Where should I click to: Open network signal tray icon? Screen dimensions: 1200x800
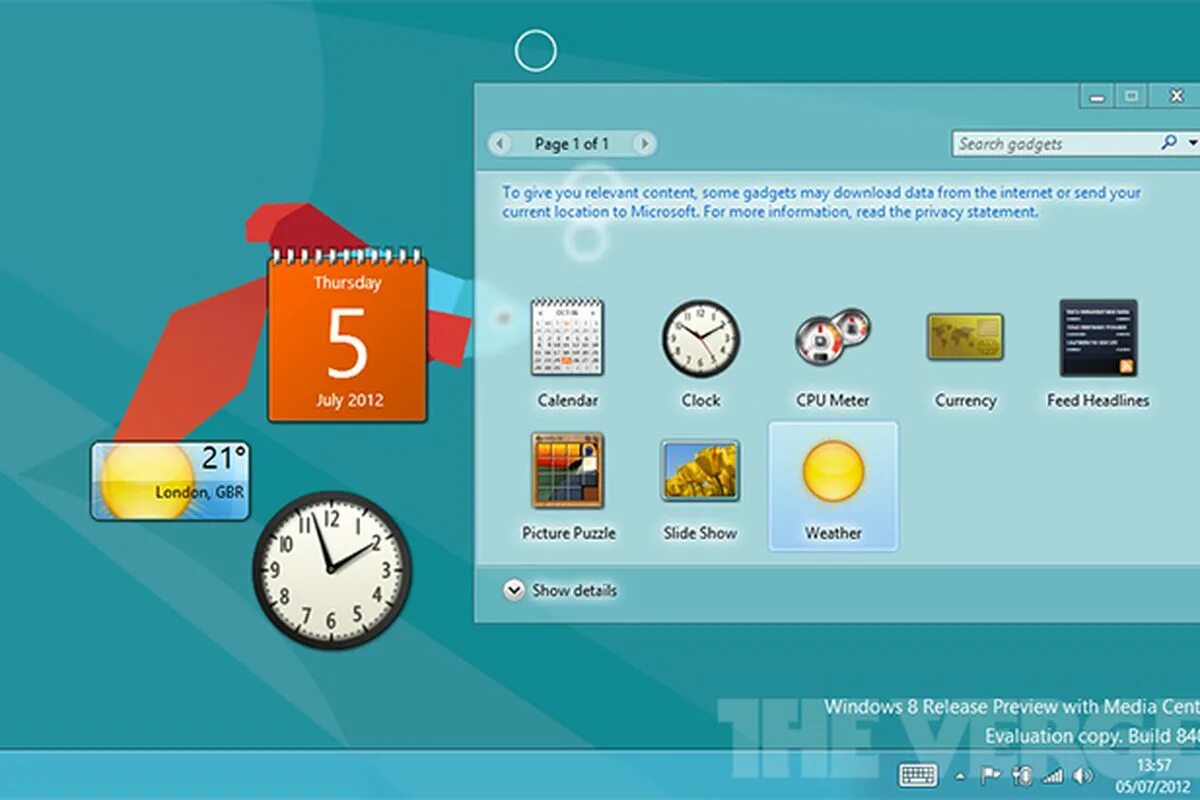click(1053, 775)
